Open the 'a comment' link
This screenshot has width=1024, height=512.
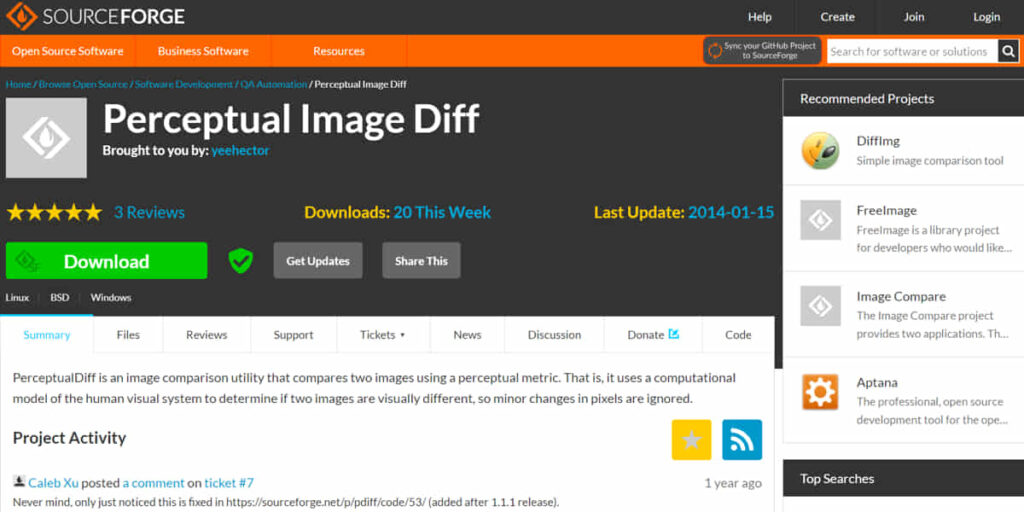tap(153, 483)
